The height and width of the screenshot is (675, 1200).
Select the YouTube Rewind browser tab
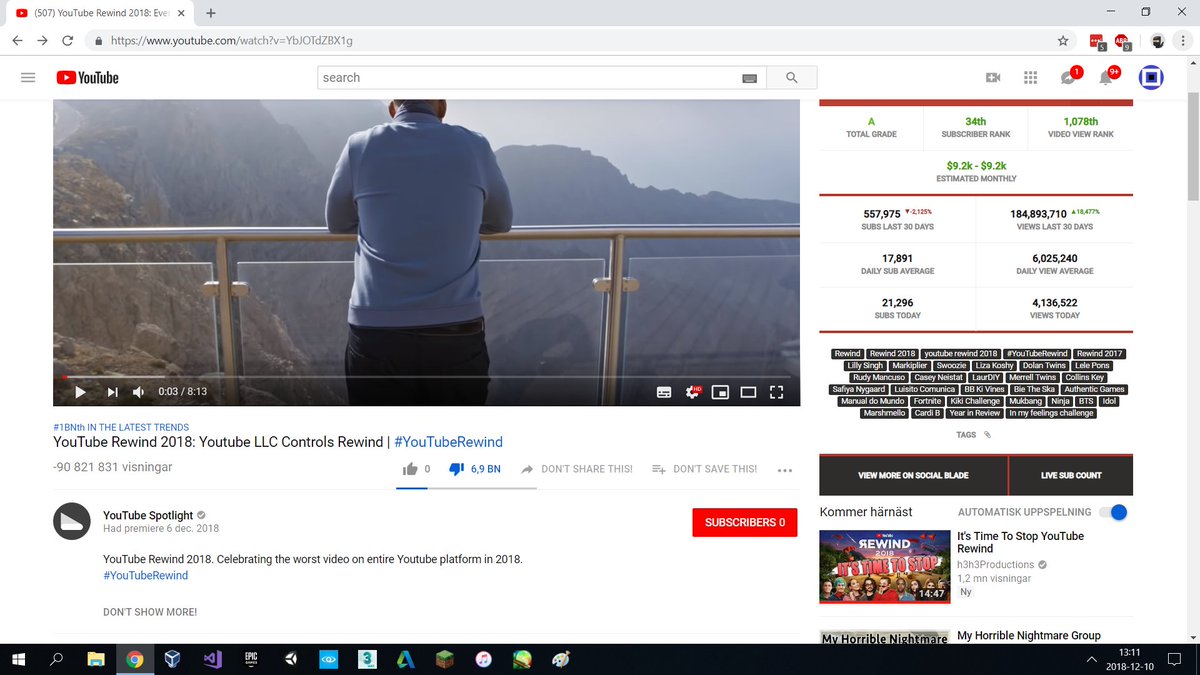point(100,13)
